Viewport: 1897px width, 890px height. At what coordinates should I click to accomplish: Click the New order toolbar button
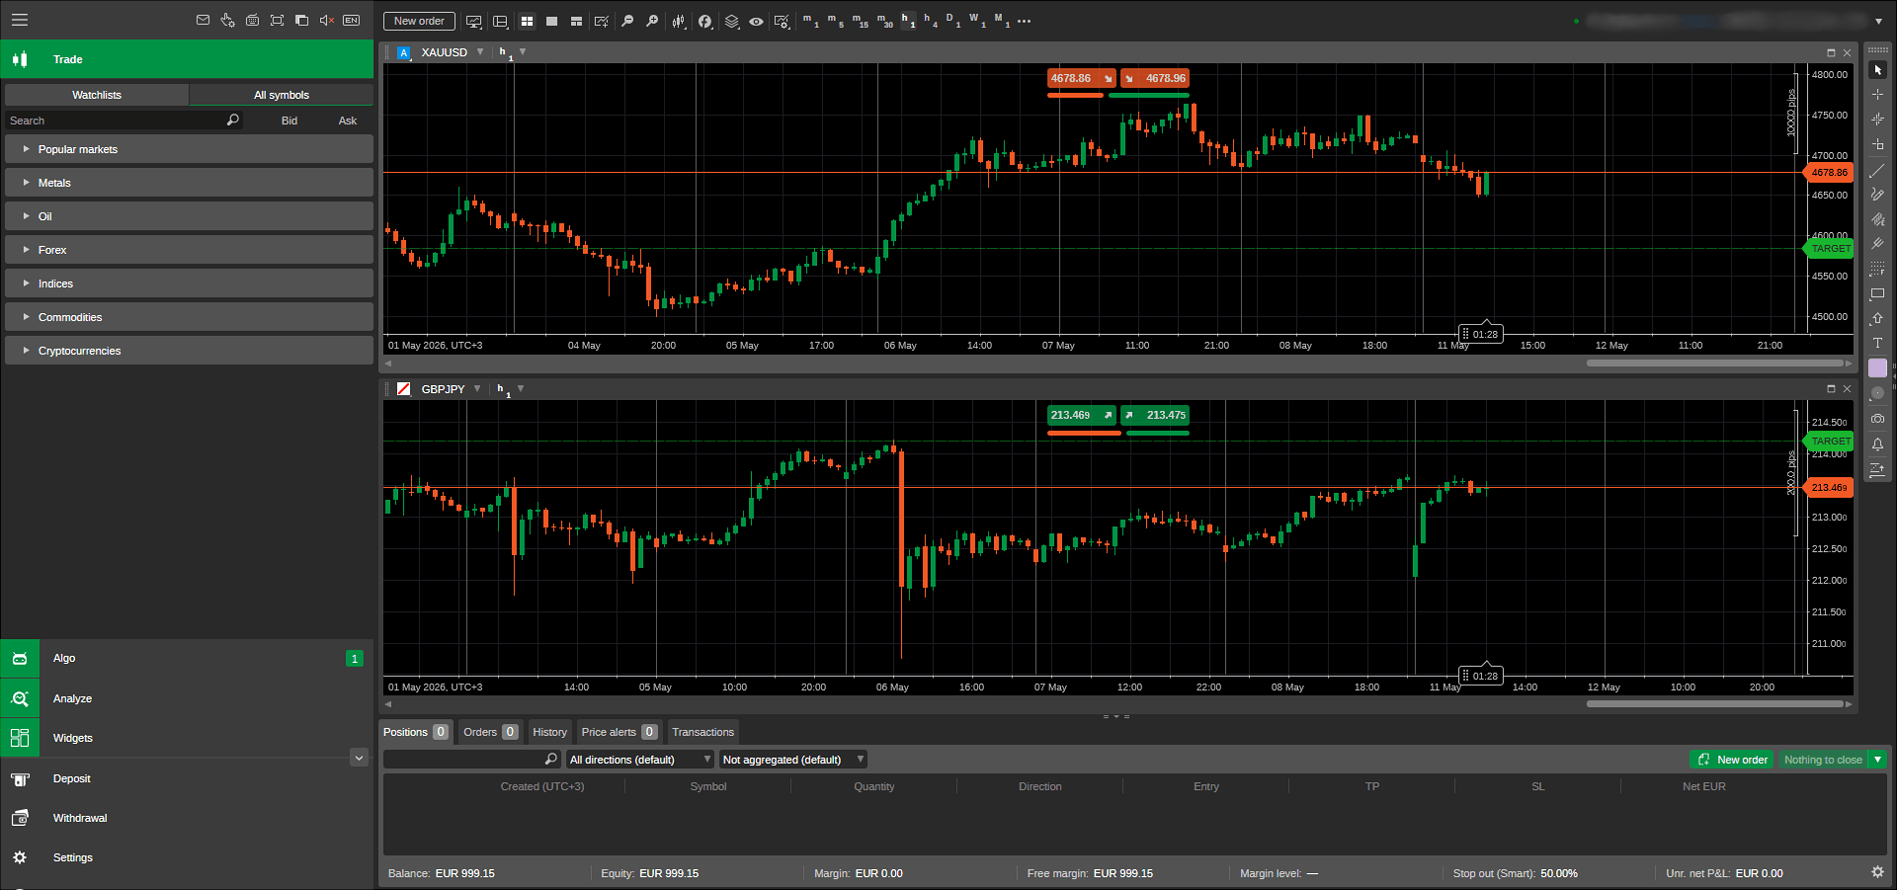[x=419, y=21]
